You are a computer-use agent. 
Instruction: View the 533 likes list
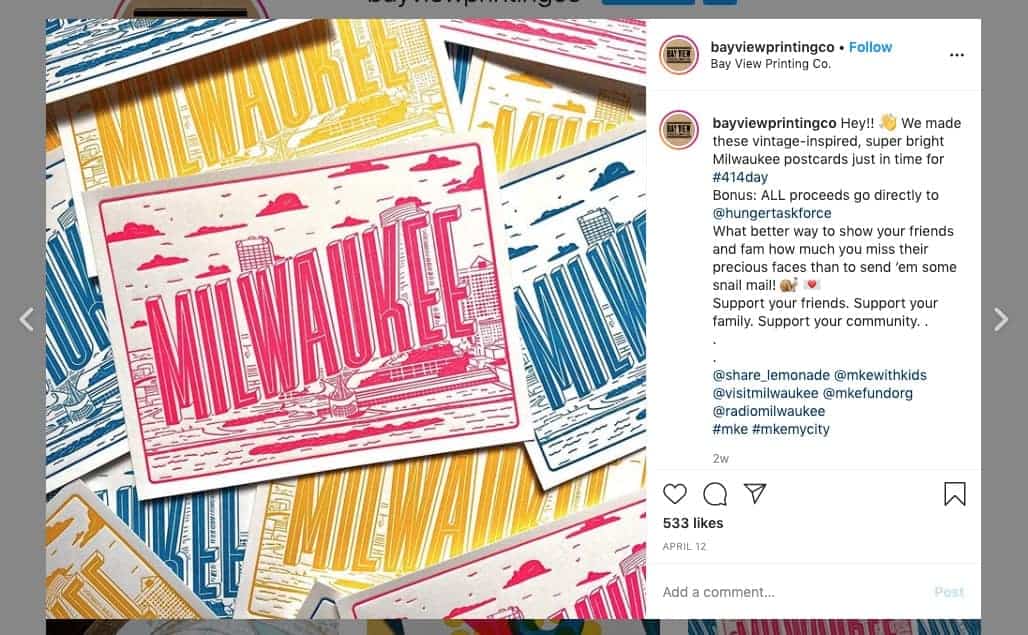coord(693,523)
